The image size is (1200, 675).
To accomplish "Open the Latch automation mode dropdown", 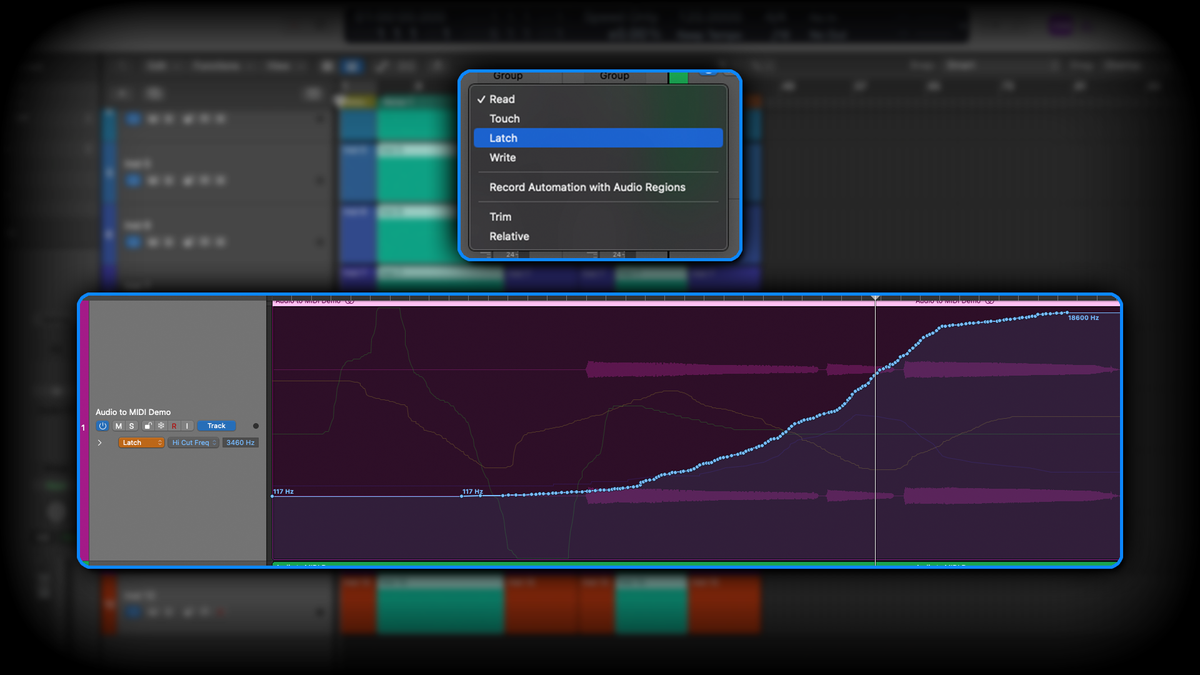I will [141, 442].
